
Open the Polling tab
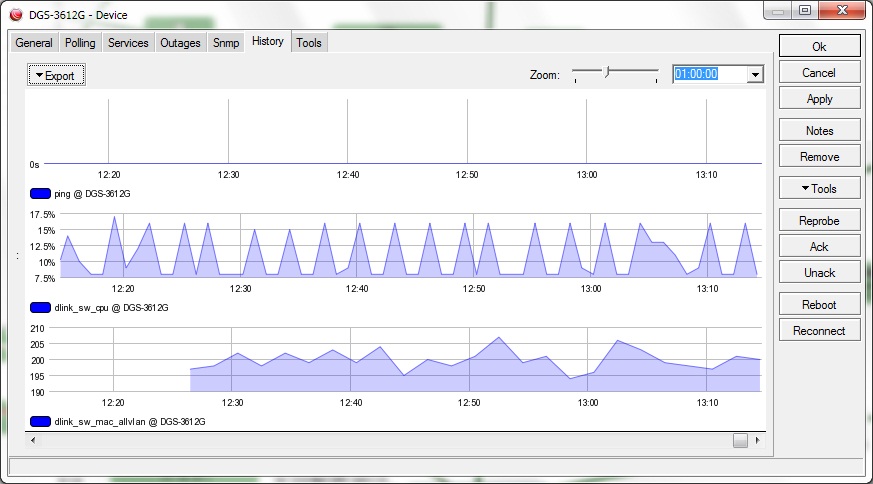click(x=80, y=43)
